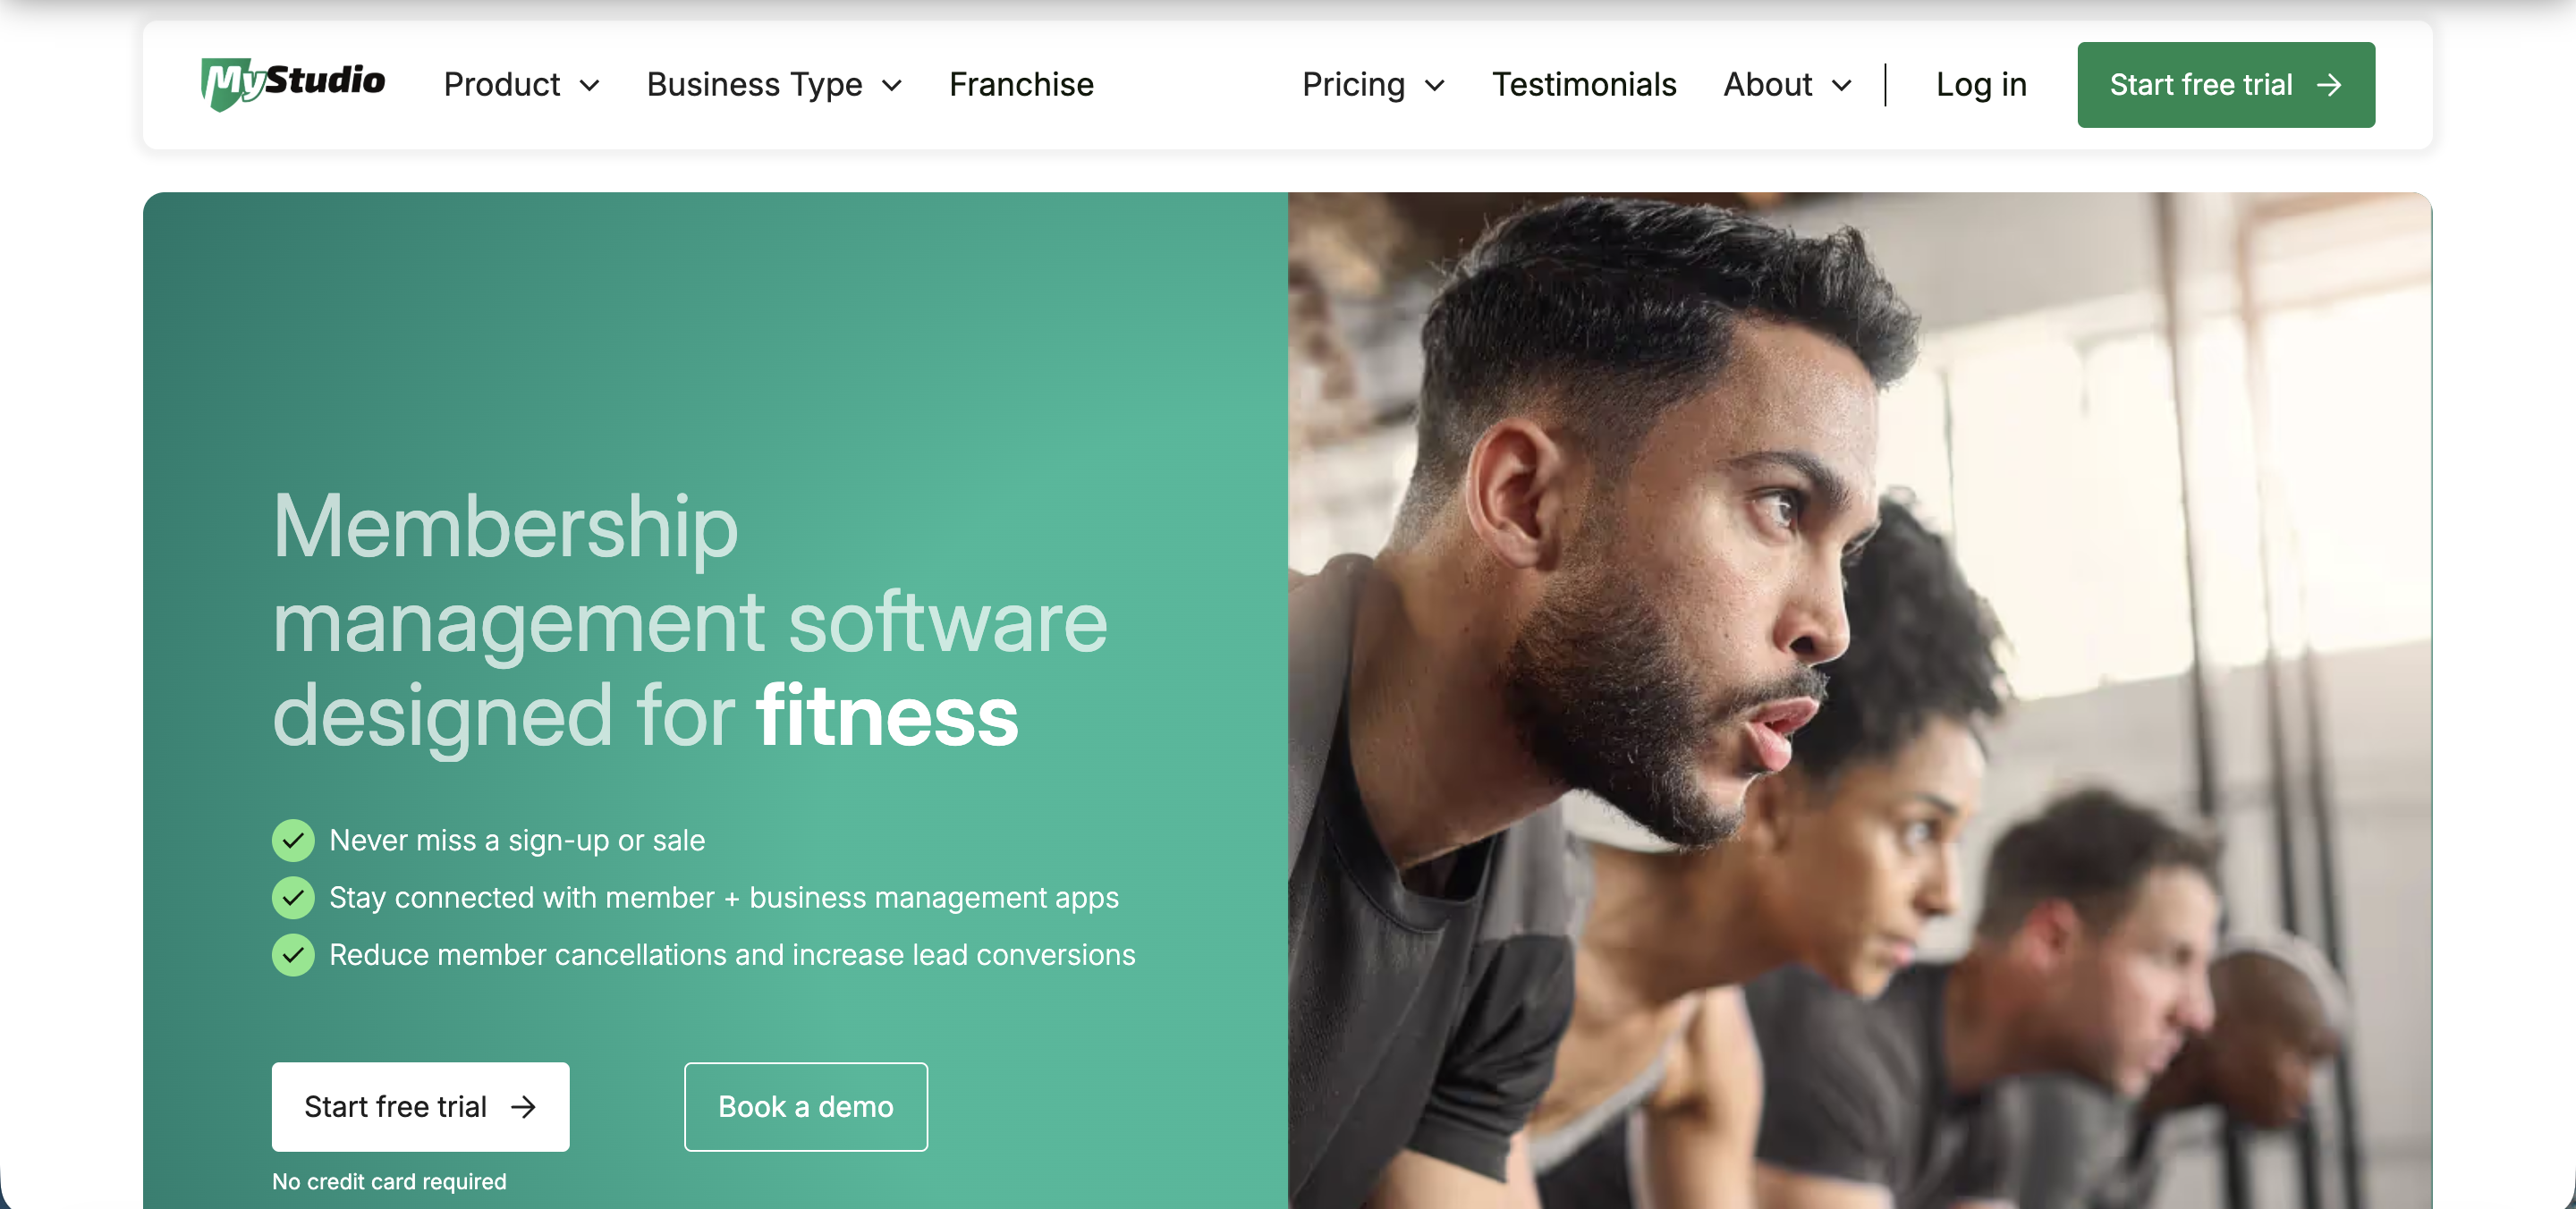Open the Franchise menu item
The height and width of the screenshot is (1209, 2576).
(1021, 84)
